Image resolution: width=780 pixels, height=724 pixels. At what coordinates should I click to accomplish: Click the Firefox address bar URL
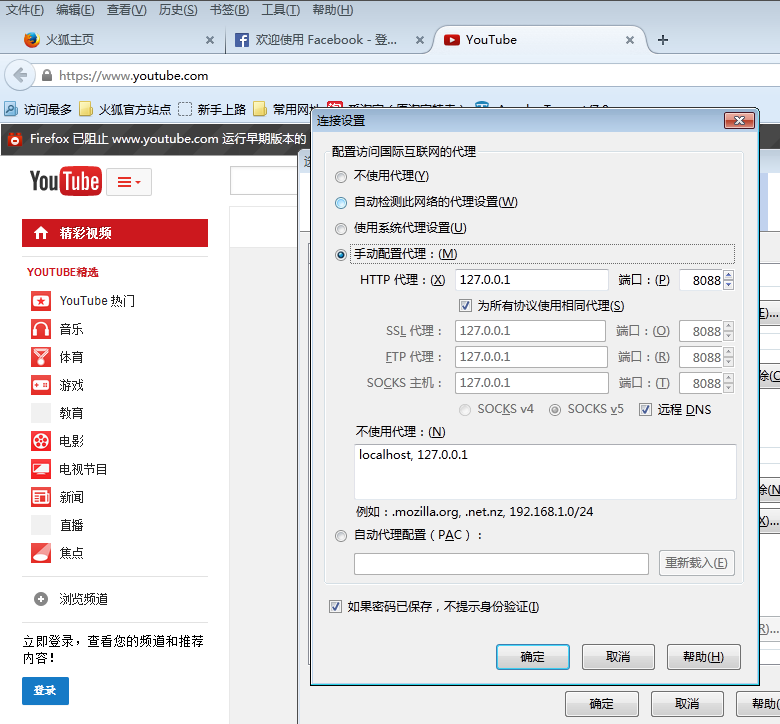coord(133,76)
